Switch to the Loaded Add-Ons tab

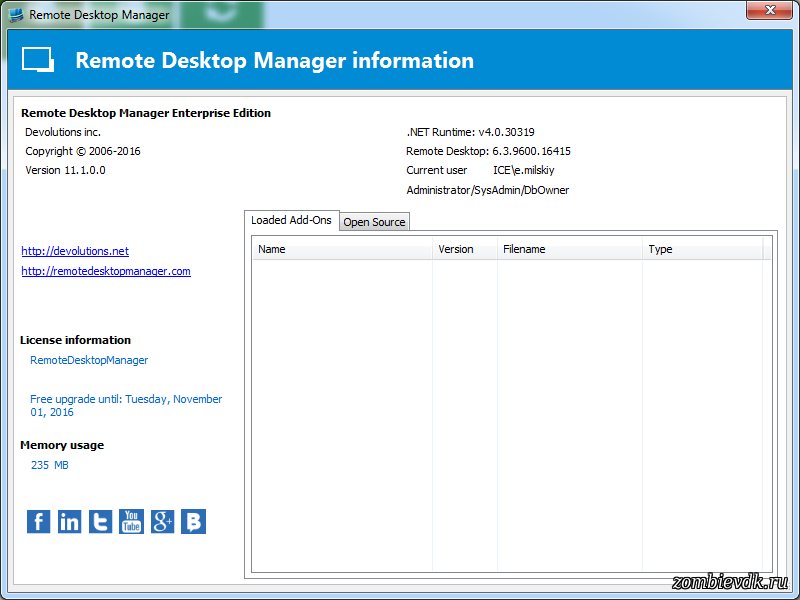pos(291,220)
